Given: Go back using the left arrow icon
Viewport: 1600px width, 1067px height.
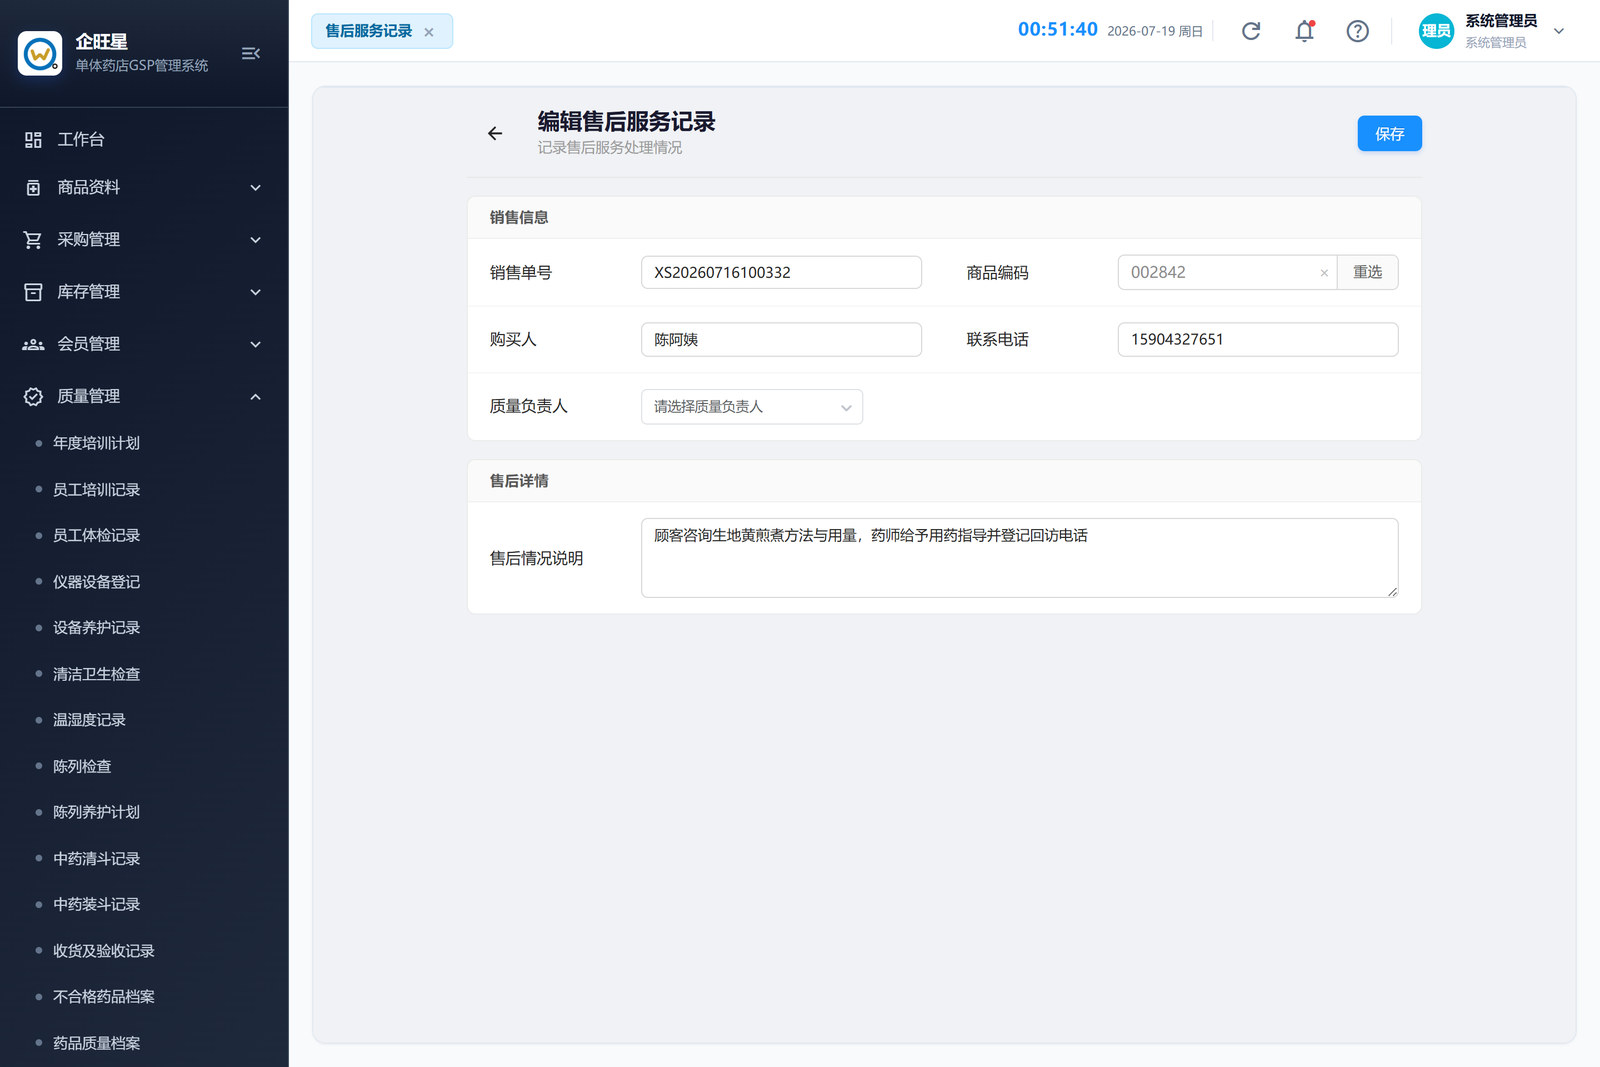Looking at the screenshot, I should 495,133.
